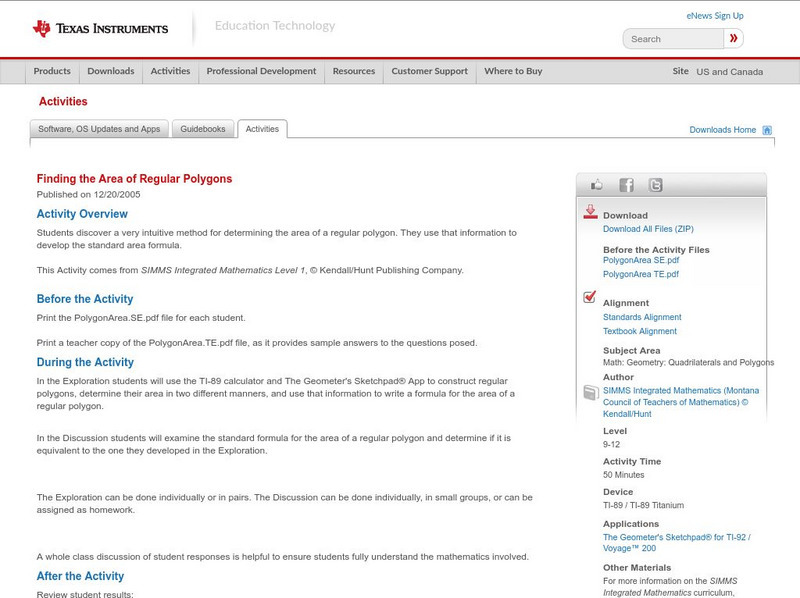The height and width of the screenshot is (598, 800).
Task: Open PolygonArea TE.pdf file
Action: pos(641,274)
